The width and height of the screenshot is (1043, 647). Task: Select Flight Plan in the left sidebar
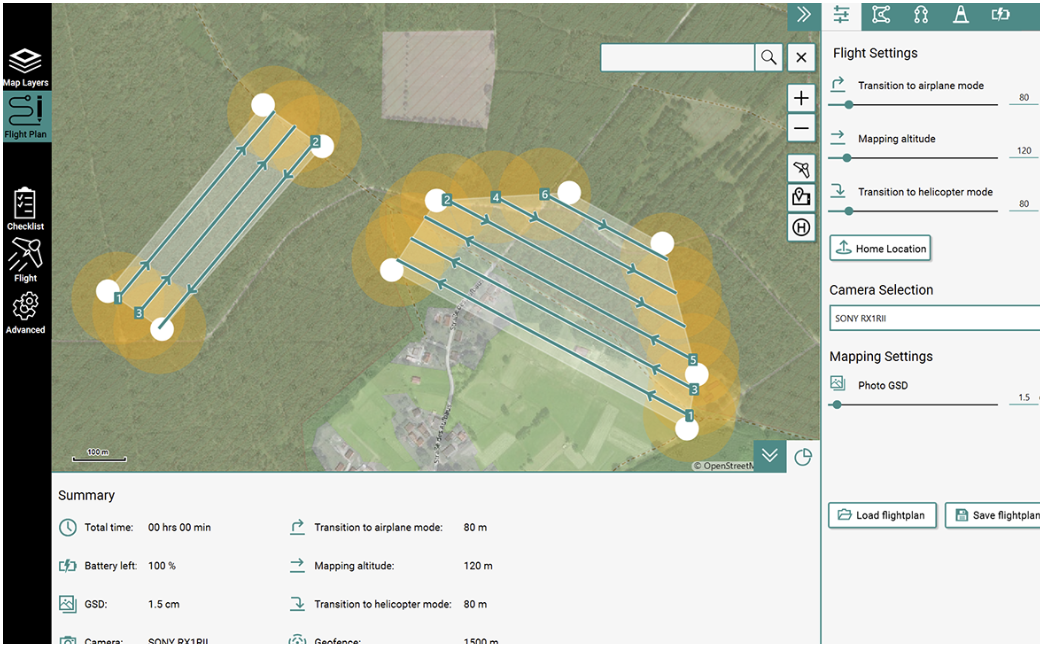[x=26, y=112]
